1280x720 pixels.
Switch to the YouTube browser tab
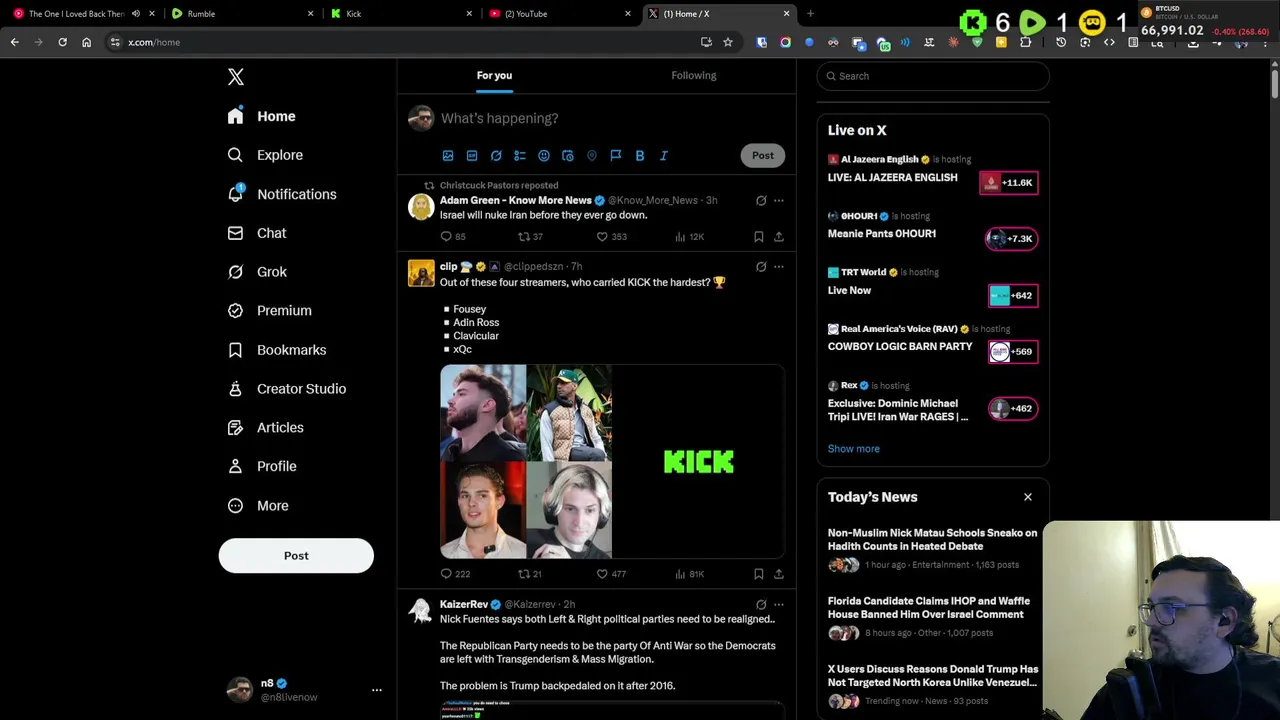[560, 14]
